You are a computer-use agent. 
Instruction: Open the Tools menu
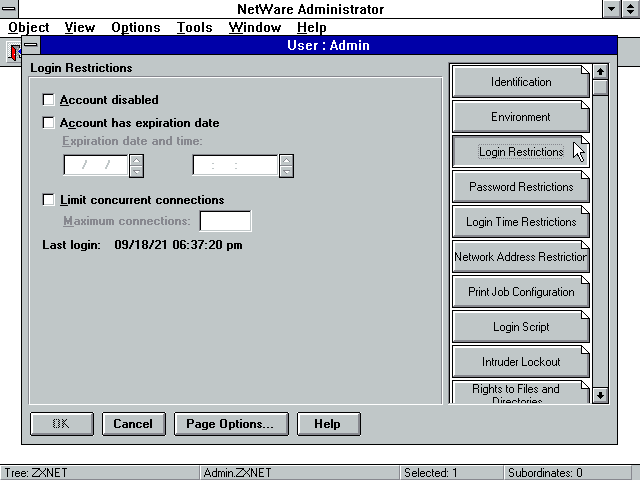click(x=195, y=27)
